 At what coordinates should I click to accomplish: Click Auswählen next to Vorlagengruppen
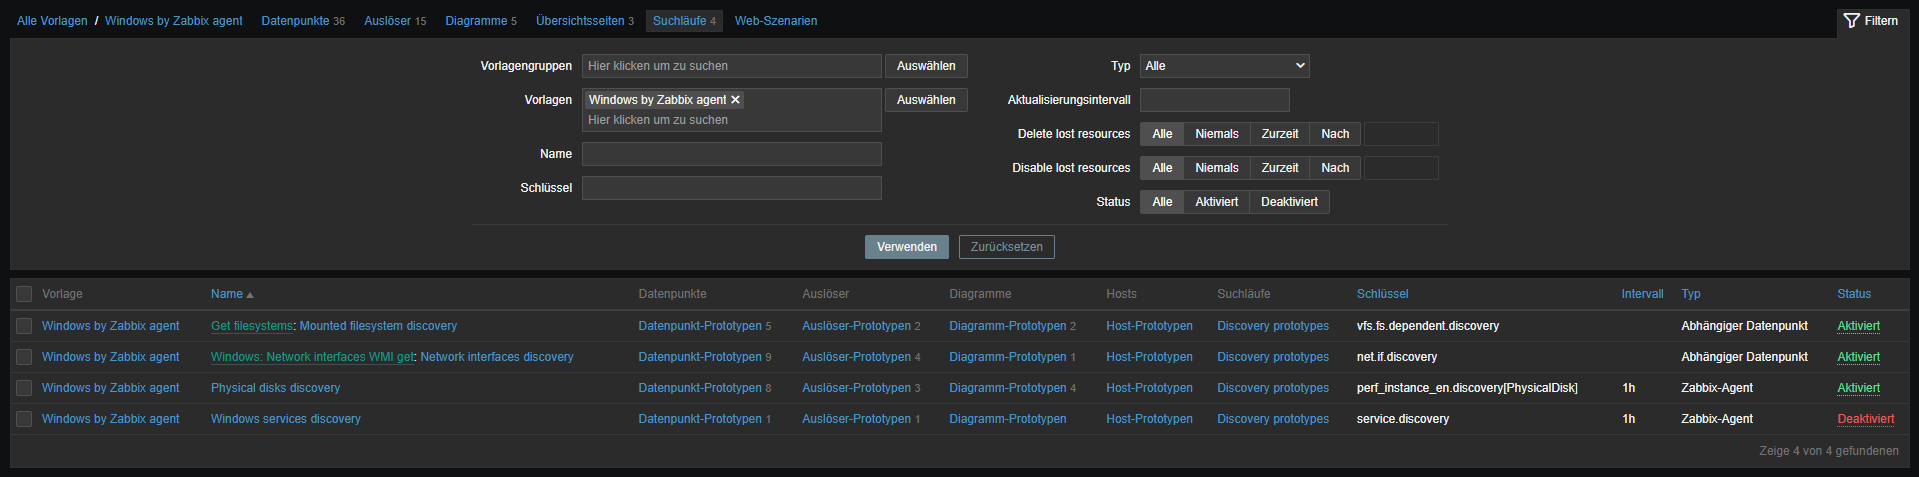tap(925, 66)
